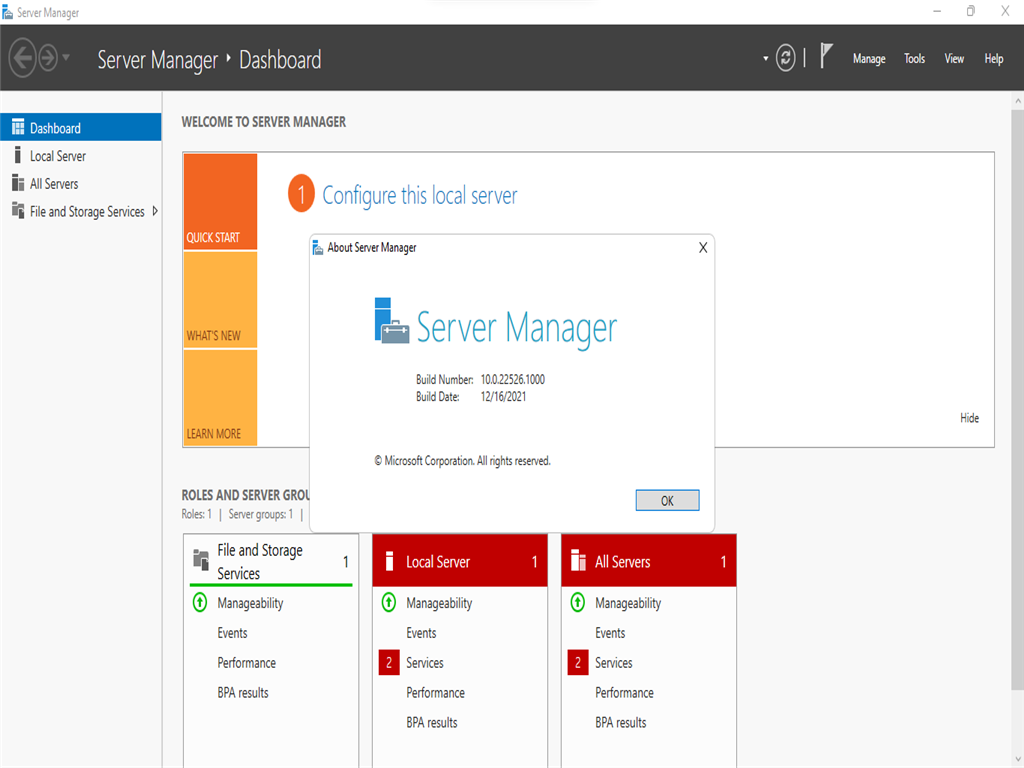The height and width of the screenshot is (768, 1024).
Task: Open the notifications flag icon
Action: click(x=824, y=55)
